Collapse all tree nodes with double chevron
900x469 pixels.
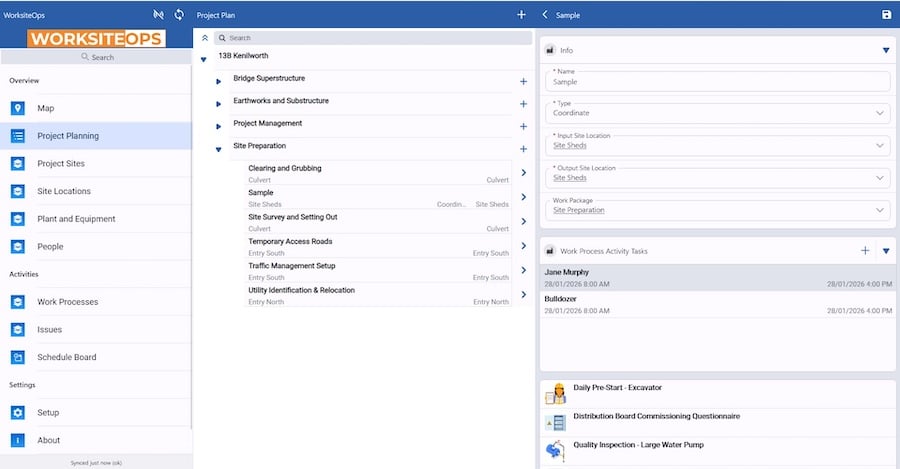point(205,38)
